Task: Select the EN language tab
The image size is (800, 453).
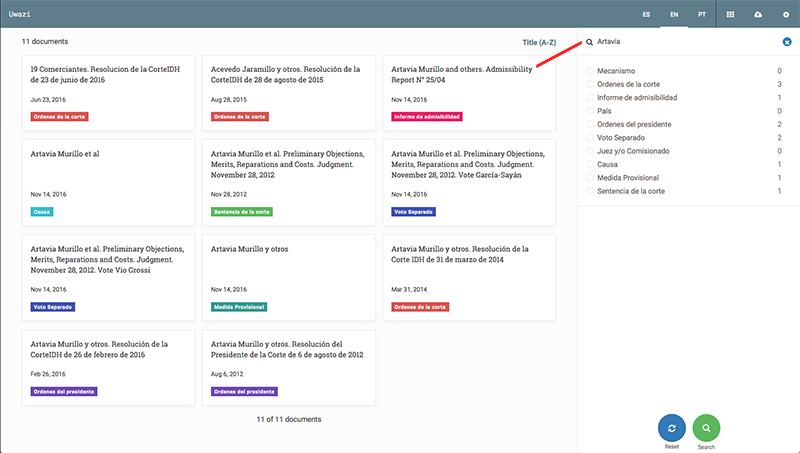Action: [x=675, y=15]
